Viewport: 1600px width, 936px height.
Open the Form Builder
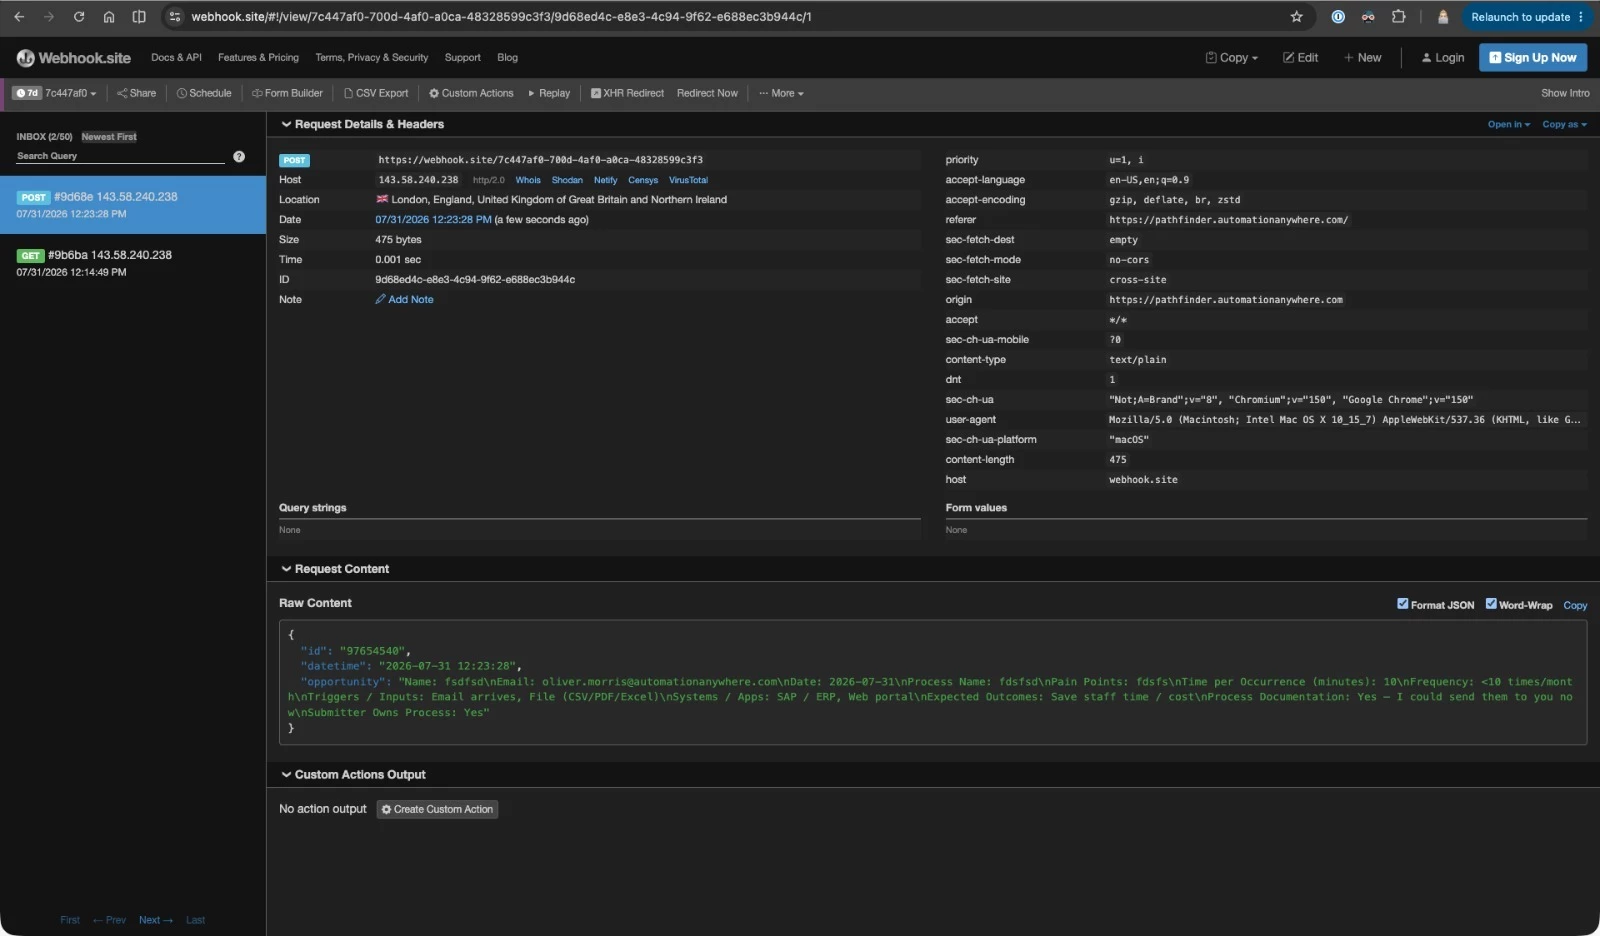coord(288,93)
